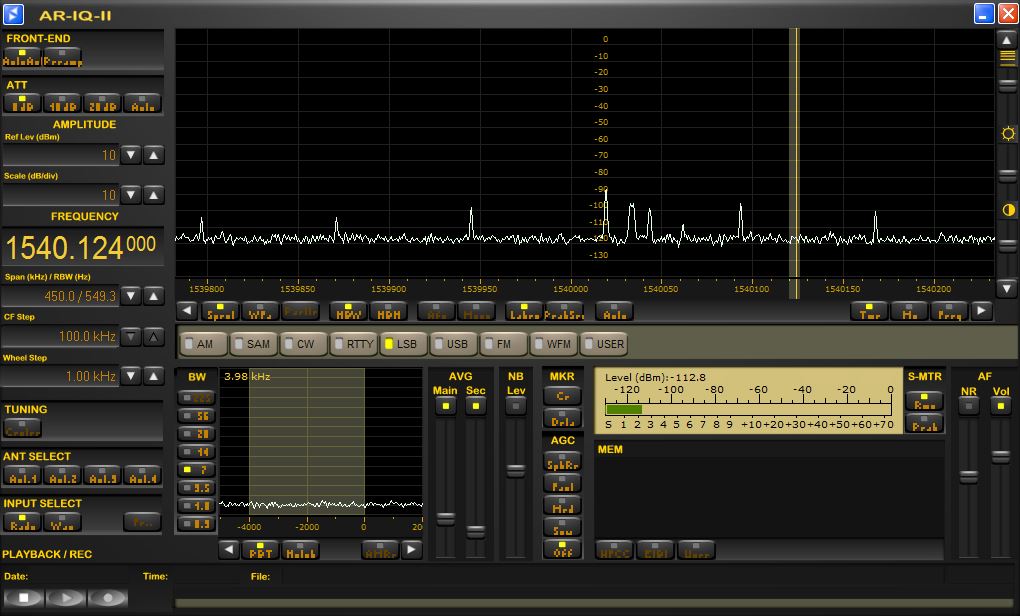Select antenna 1 button
1020x616 pixels.
click(22, 475)
